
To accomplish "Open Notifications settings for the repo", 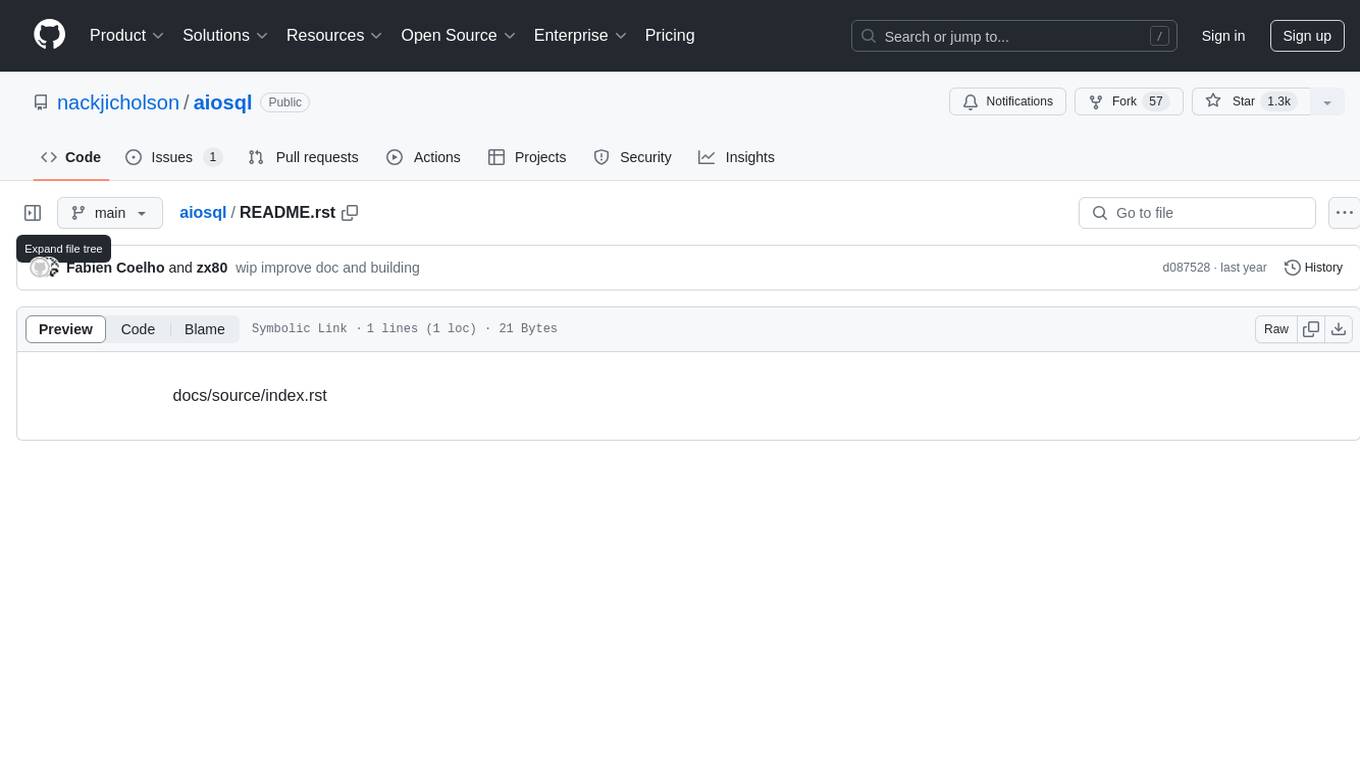I will point(1008,102).
